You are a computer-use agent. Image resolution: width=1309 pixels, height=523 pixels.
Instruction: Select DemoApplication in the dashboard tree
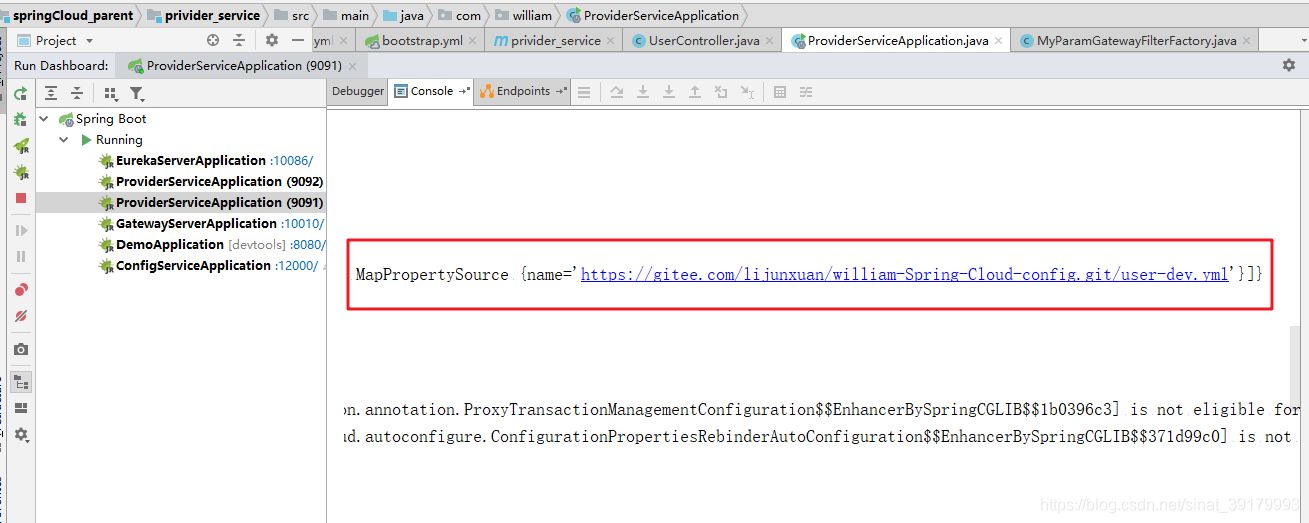point(170,244)
